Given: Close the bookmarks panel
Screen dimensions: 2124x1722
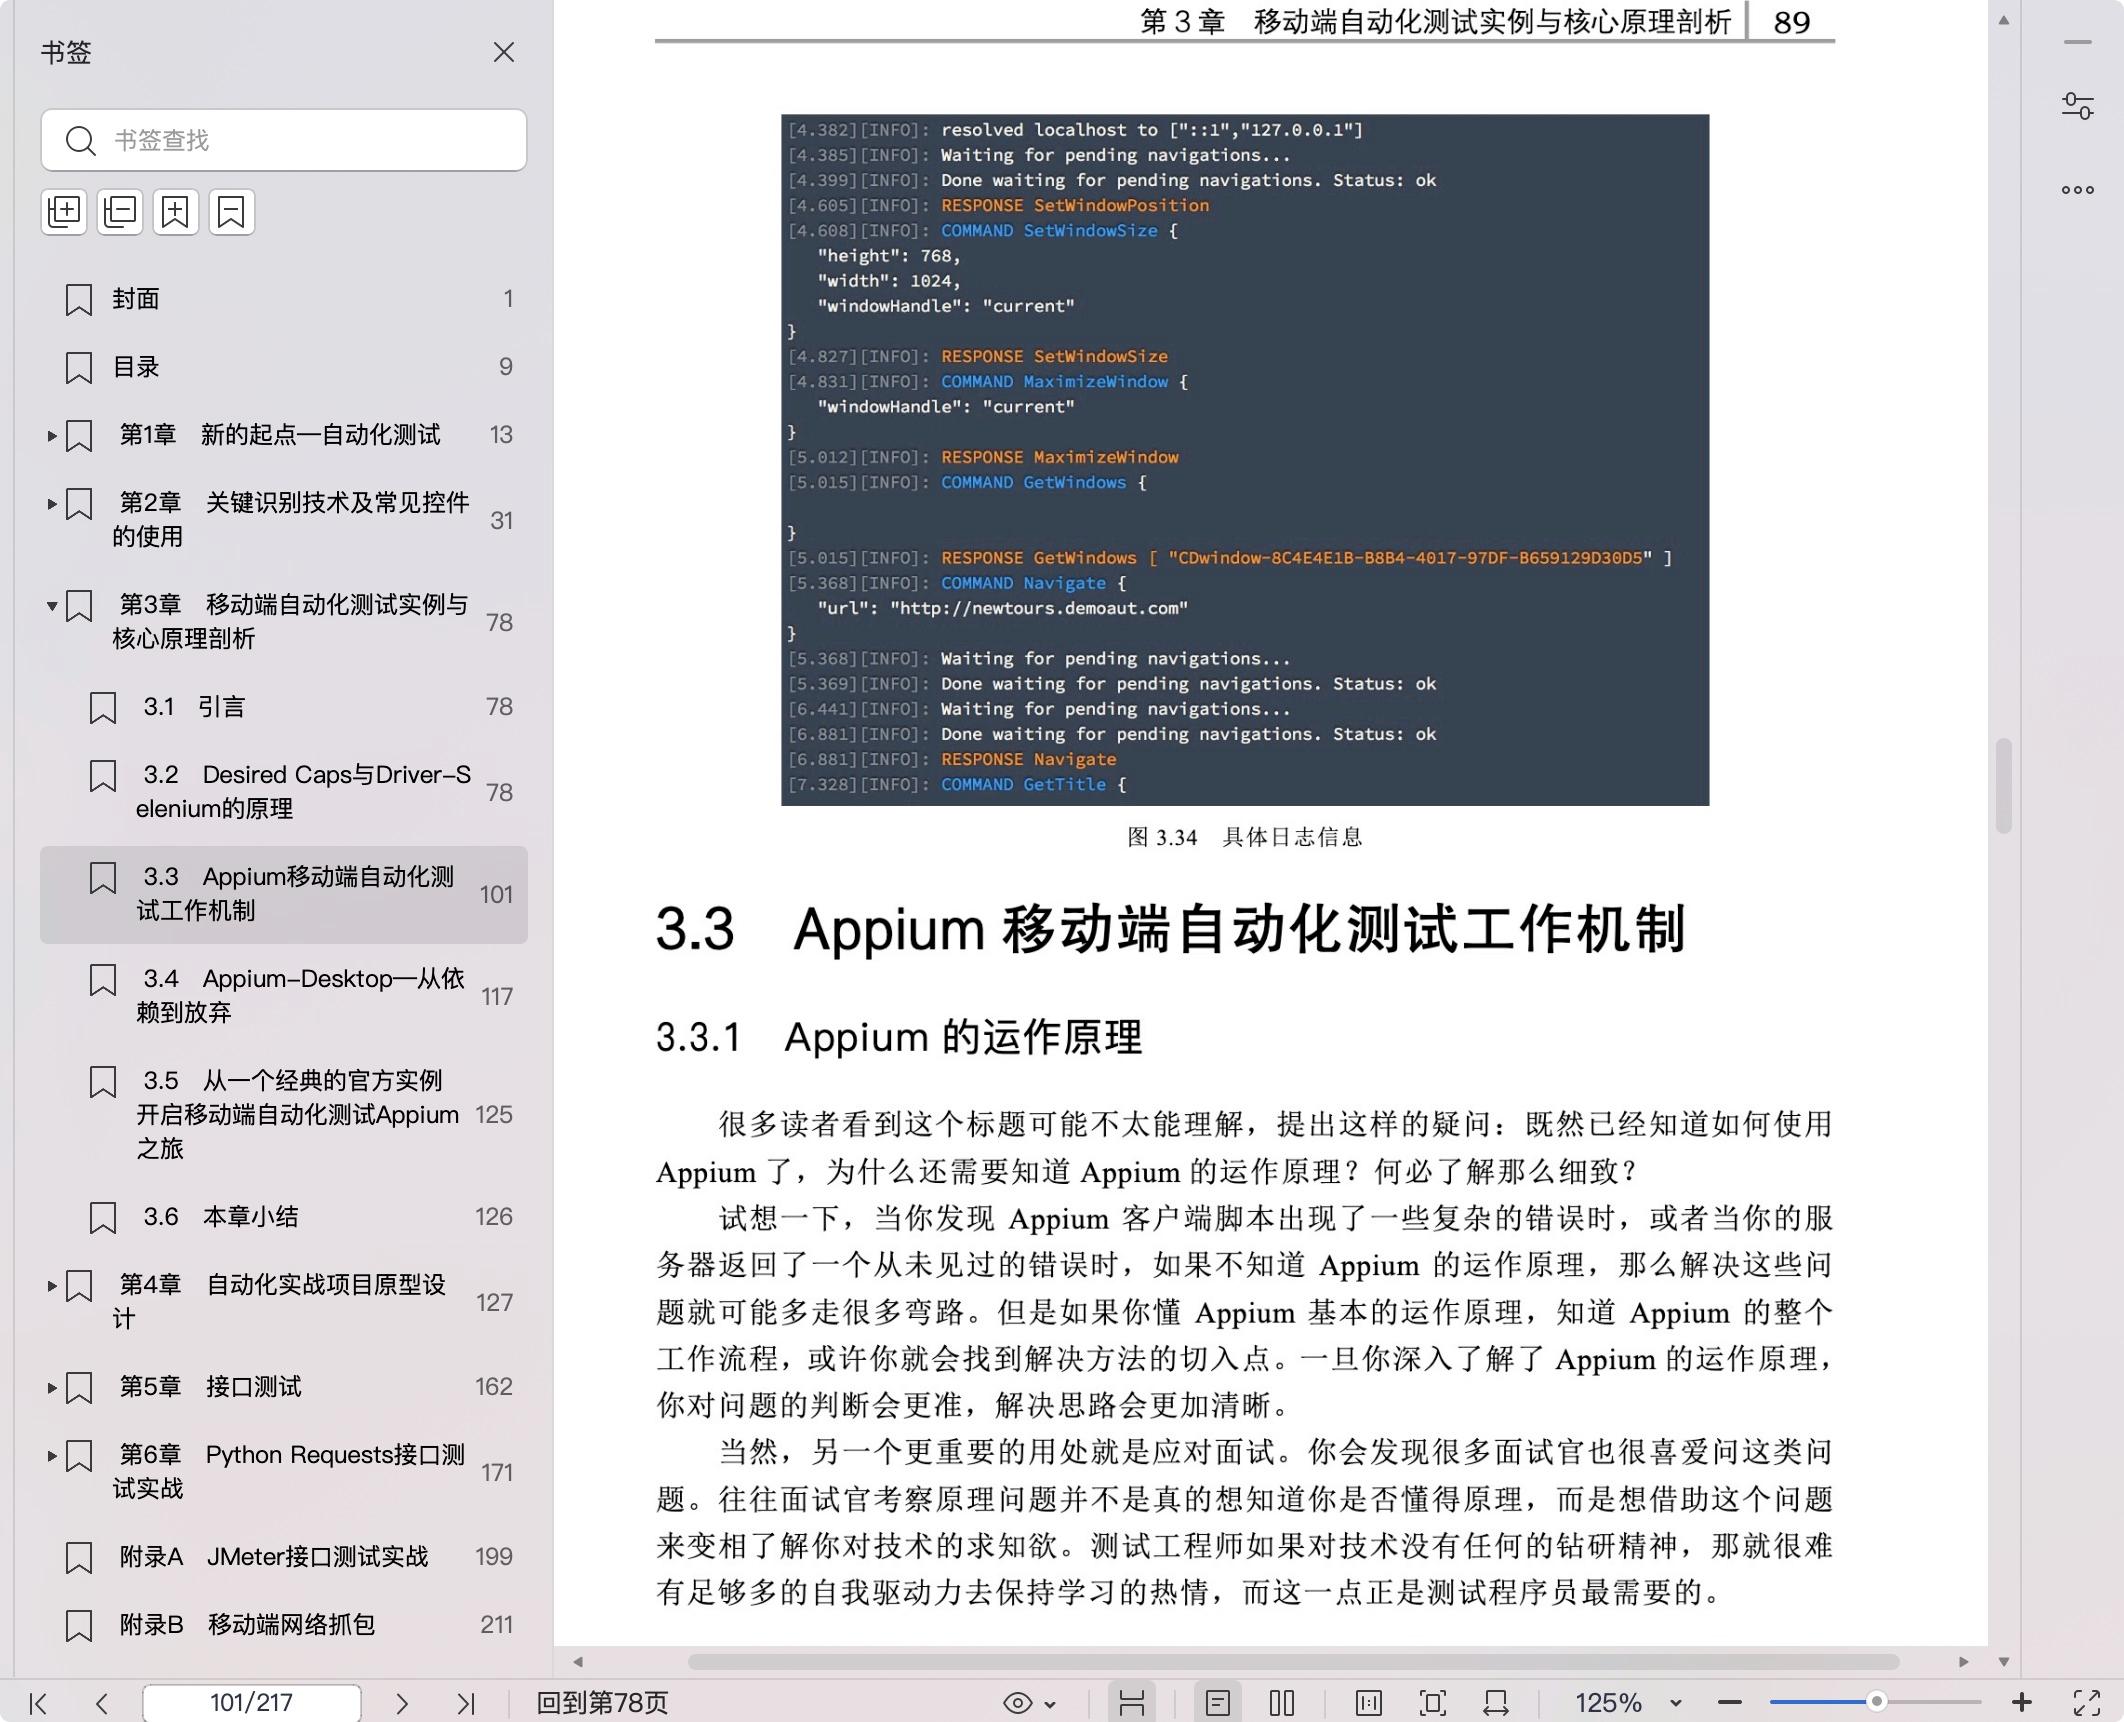Looking at the screenshot, I should tap(504, 52).
